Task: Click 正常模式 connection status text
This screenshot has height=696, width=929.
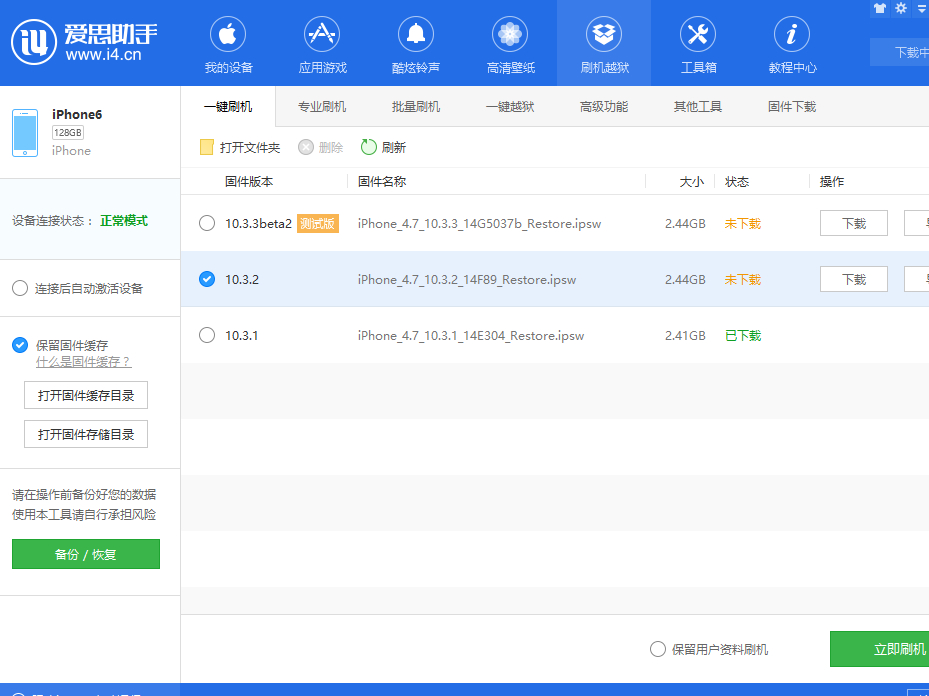Action: [x=124, y=221]
